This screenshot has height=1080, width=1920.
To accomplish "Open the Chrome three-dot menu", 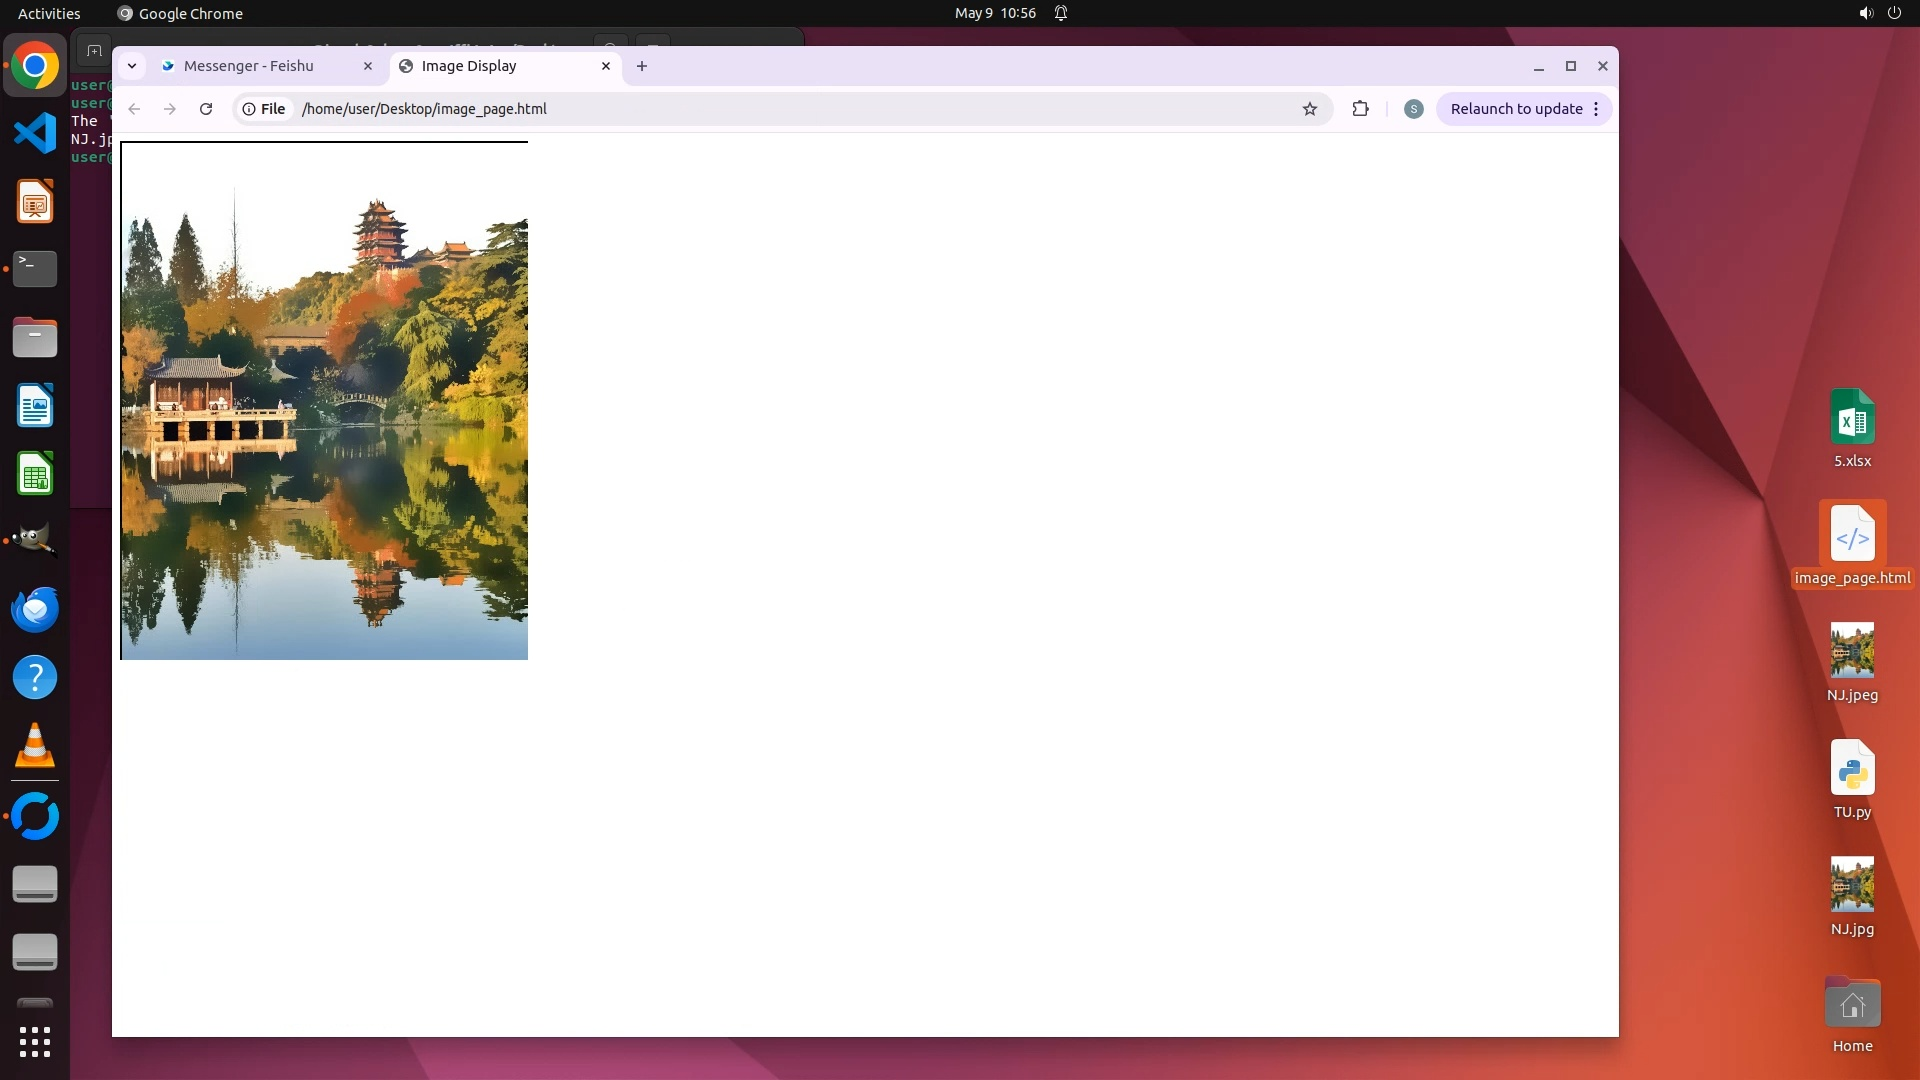I will 1596,109.
